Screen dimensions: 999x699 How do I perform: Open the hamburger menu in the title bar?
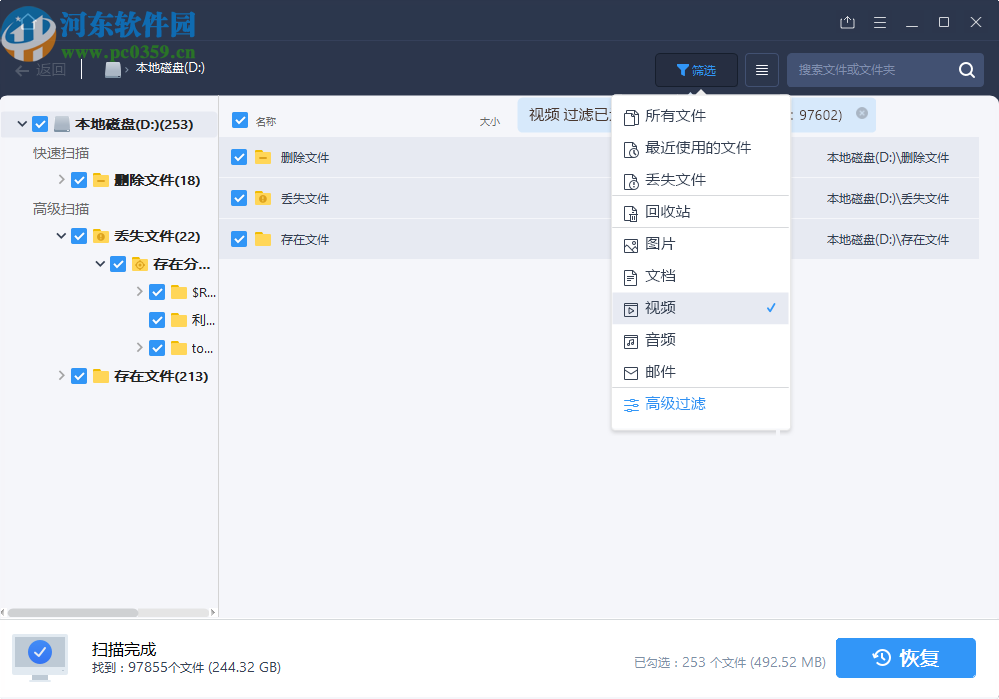pyautogui.click(x=881, y=21)
